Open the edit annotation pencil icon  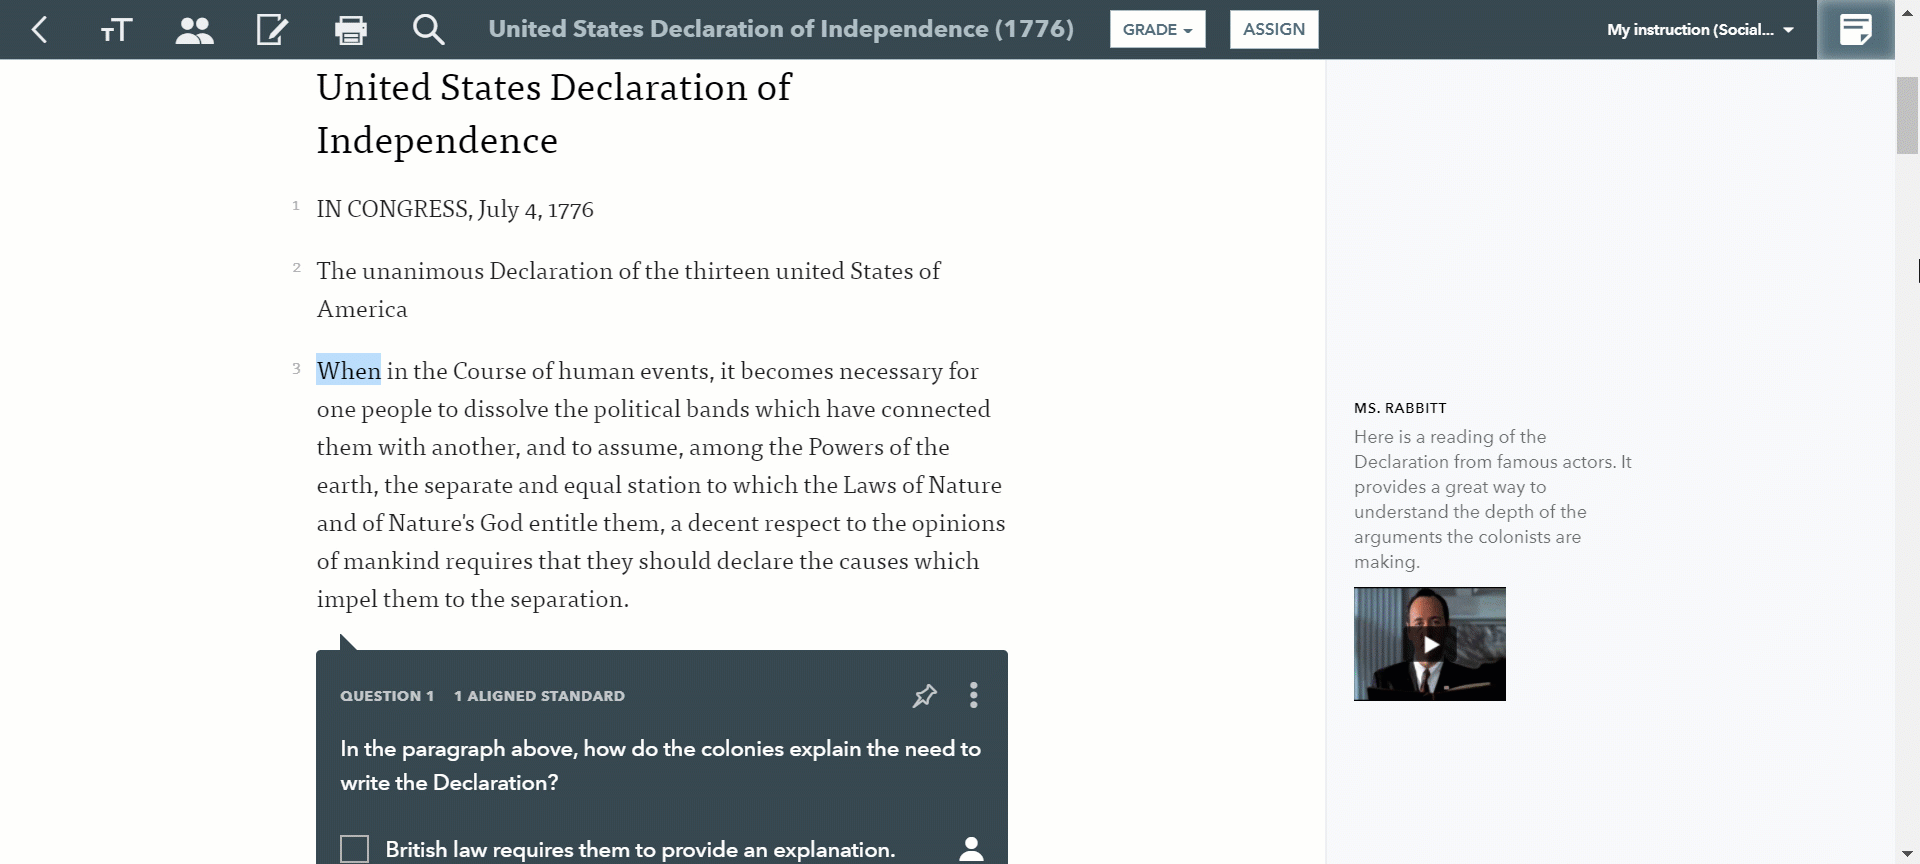(x=272, y=30)
